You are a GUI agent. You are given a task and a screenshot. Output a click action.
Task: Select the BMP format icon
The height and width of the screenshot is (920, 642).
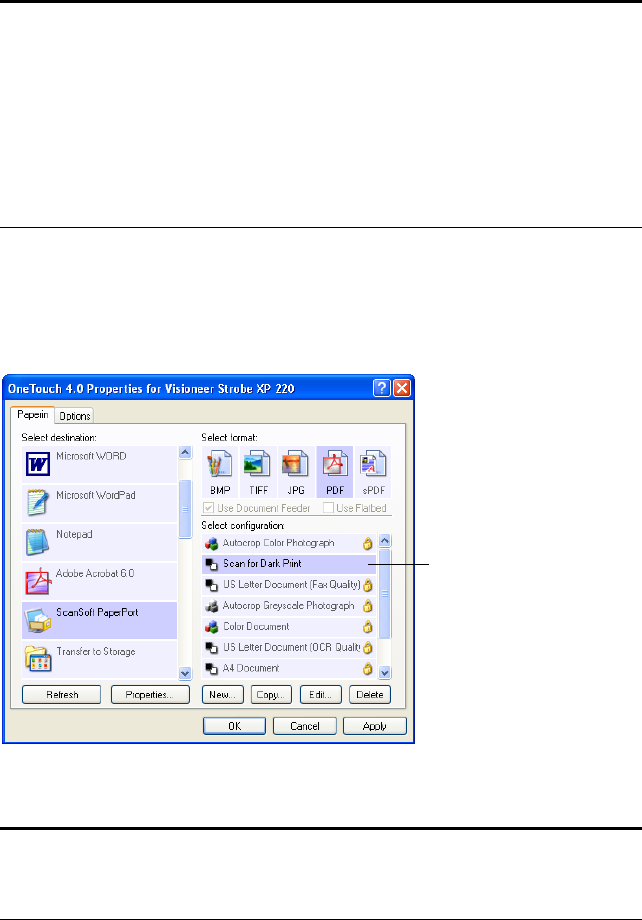coord(220,464)
